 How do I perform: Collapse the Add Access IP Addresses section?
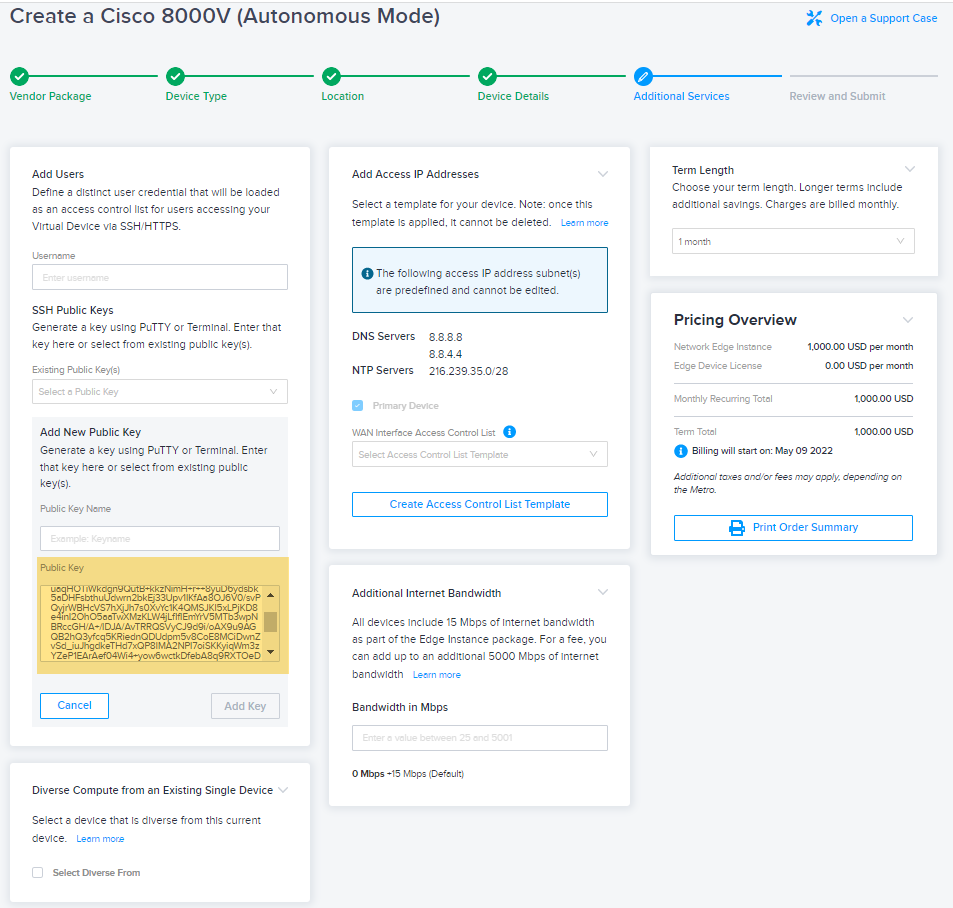coord(603,174)
